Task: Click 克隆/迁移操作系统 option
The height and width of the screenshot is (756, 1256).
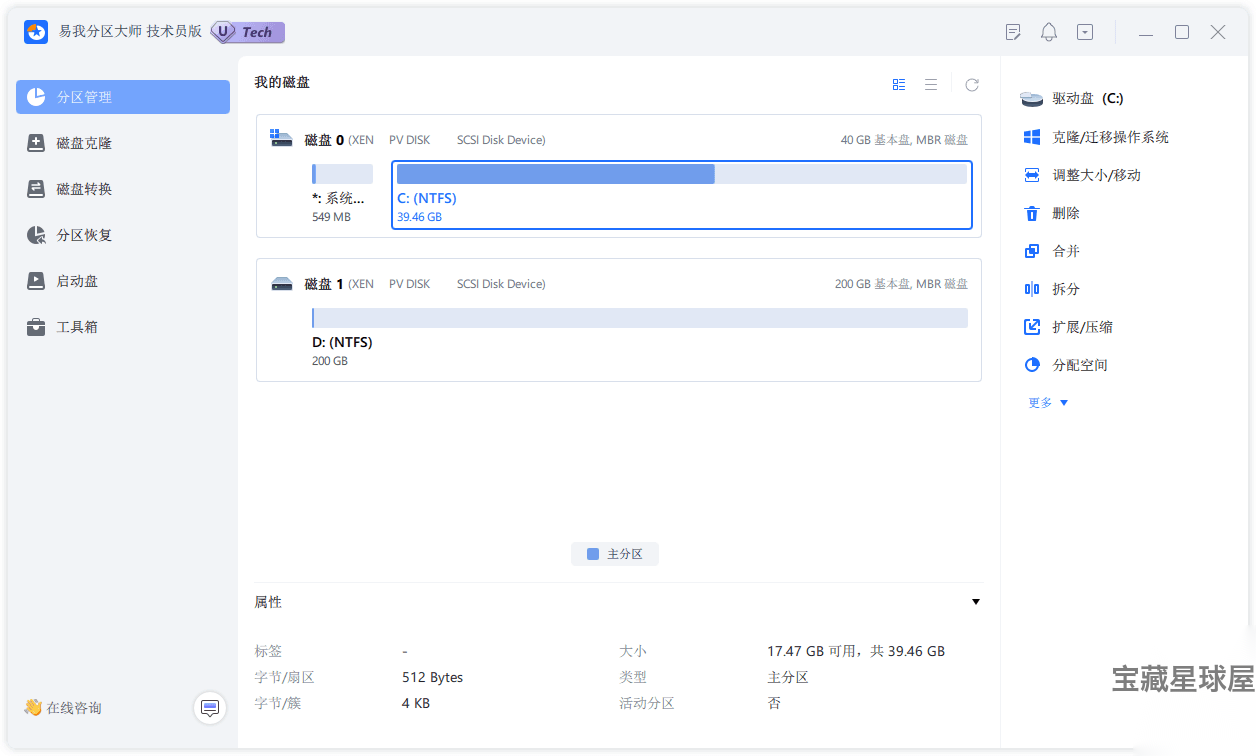Action: pos(1096,137)
